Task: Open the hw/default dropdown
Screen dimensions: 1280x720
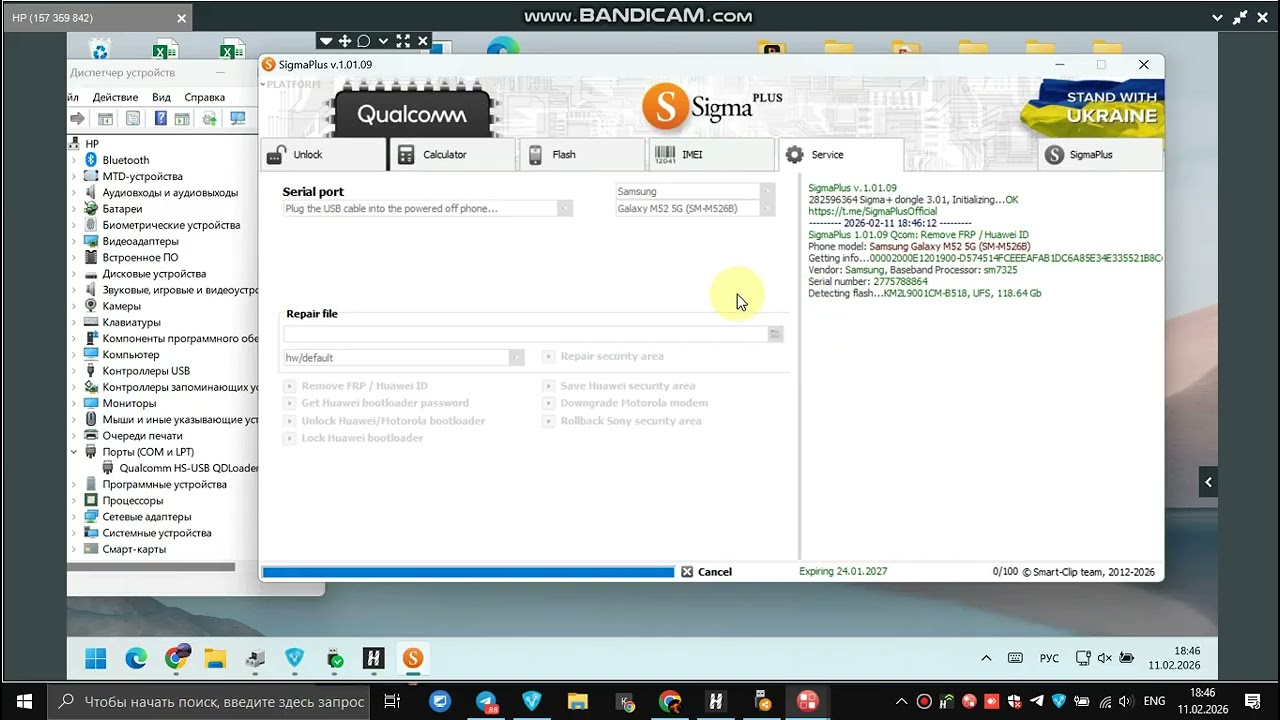Action: click(516, 357)
